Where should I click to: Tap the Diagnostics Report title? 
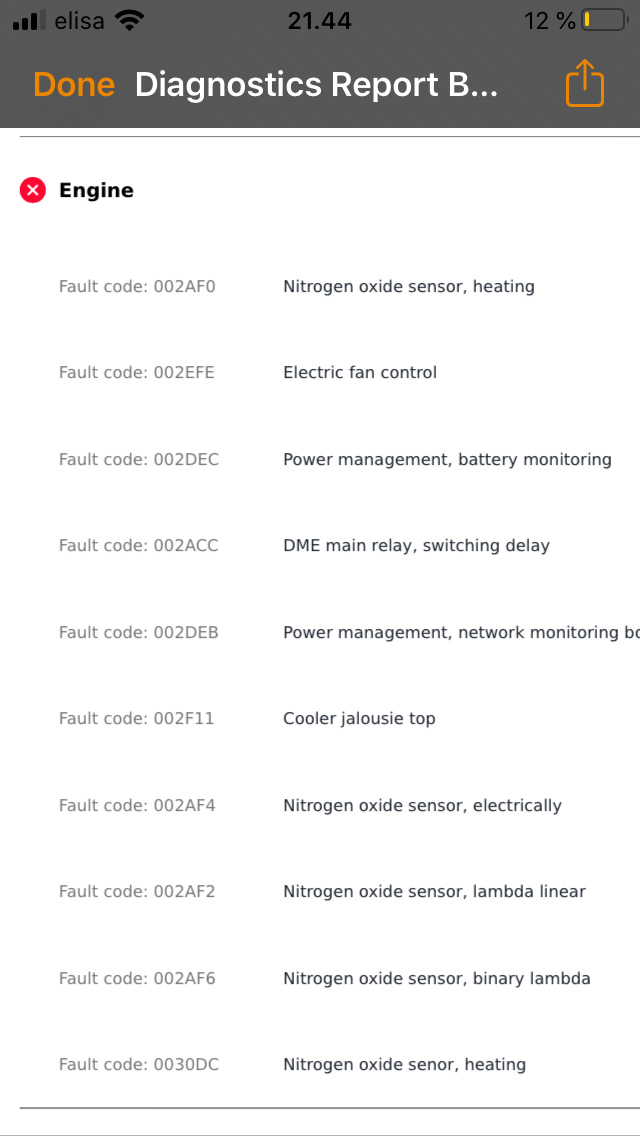[316, 85]
